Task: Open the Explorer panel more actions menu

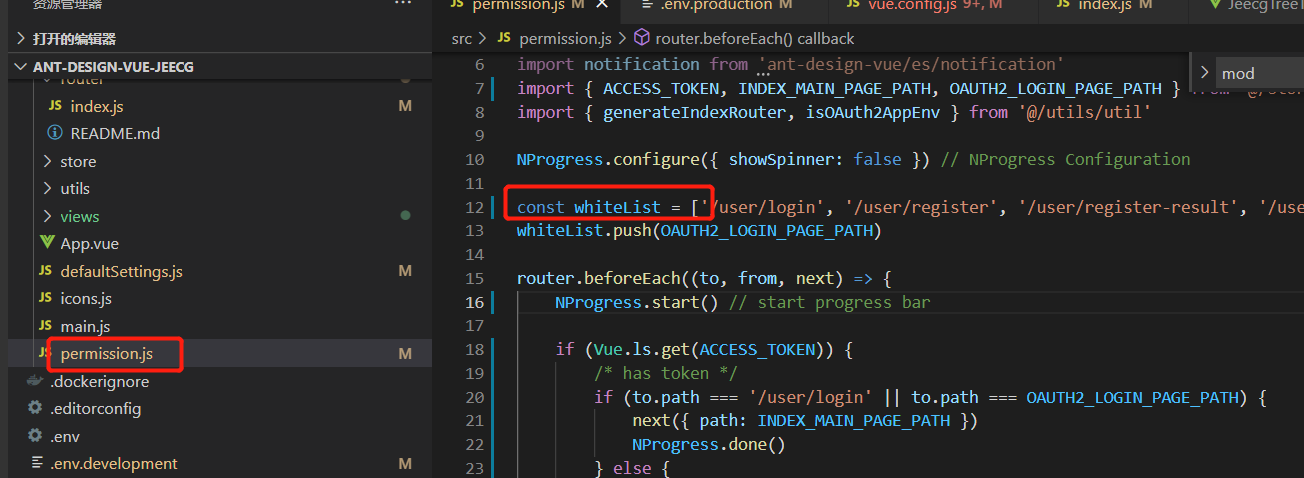Action: pyautogui.click(x=402, y=5)
